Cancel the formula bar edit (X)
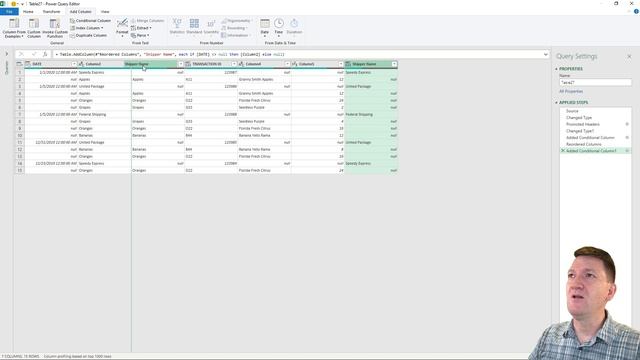Screen dimensions: 640x360 pos(21,54)
